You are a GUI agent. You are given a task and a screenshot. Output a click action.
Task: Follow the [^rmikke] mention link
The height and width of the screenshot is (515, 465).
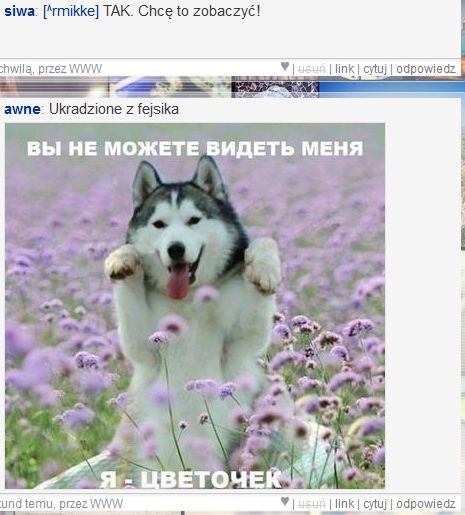(71, 11)
